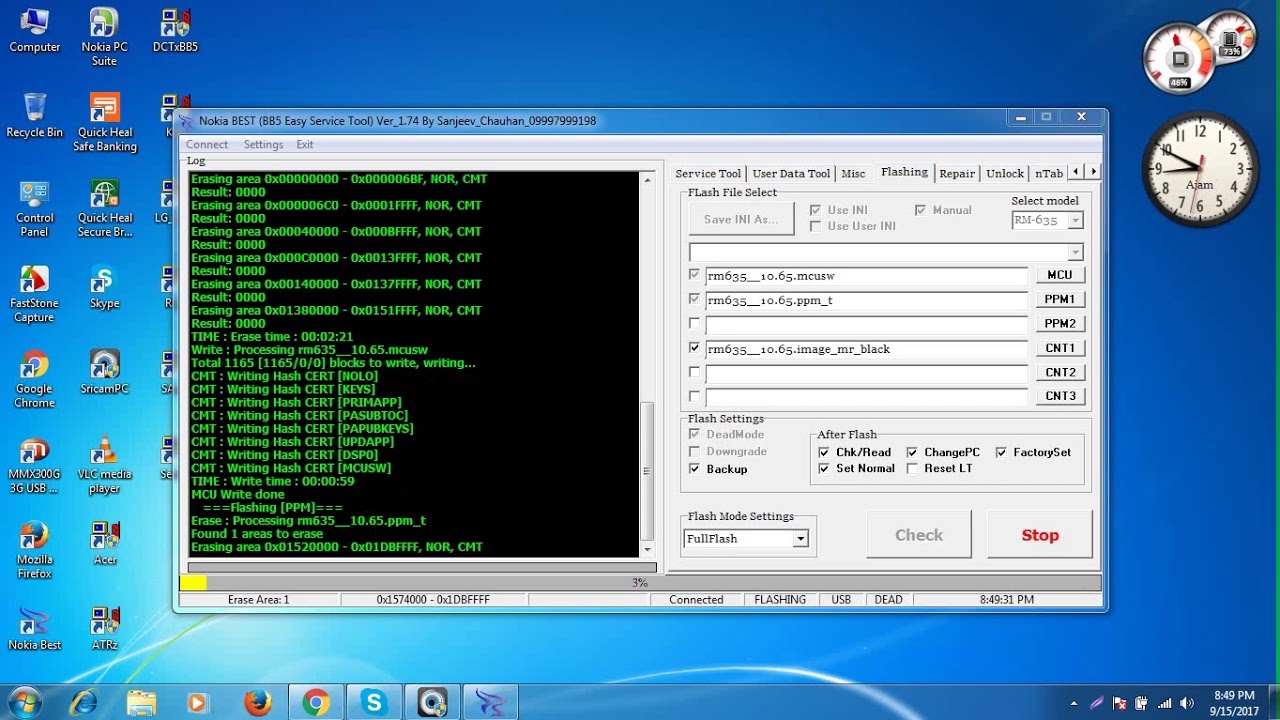Switch to the Misc tab
Screen dimensions: 1280x720
pos(853,173)
